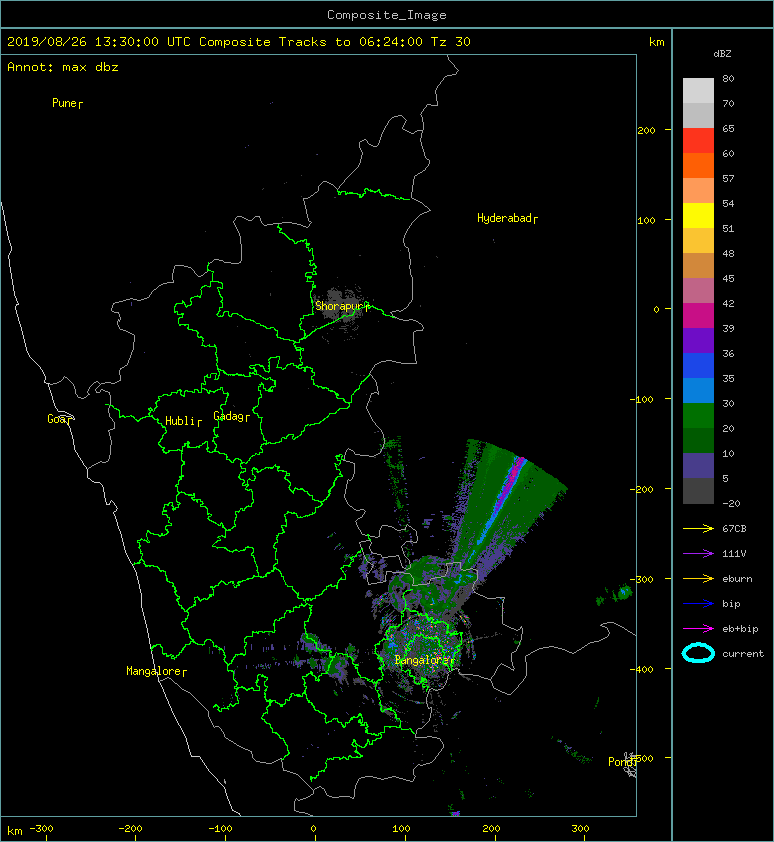774x842 pixels.
Task: Select the yellow 54 dBZ color swatch
Action: tap(698, 216)
